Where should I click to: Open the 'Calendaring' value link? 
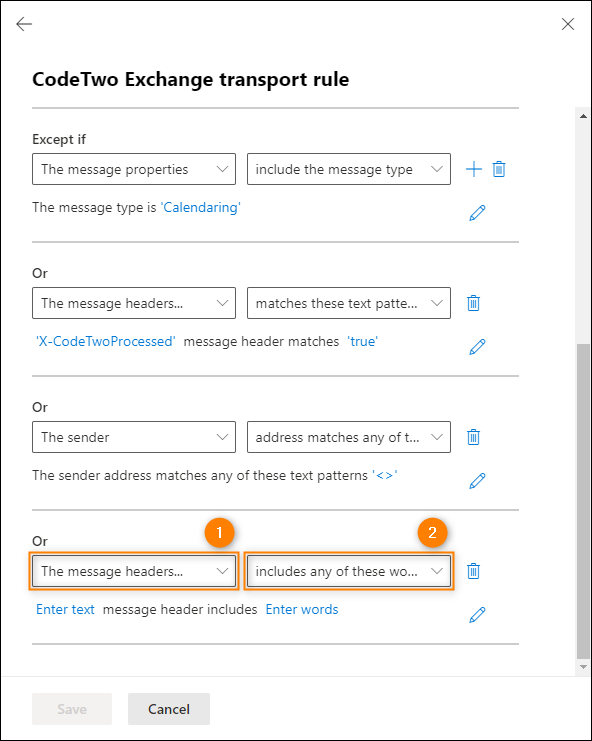point(201,207)
